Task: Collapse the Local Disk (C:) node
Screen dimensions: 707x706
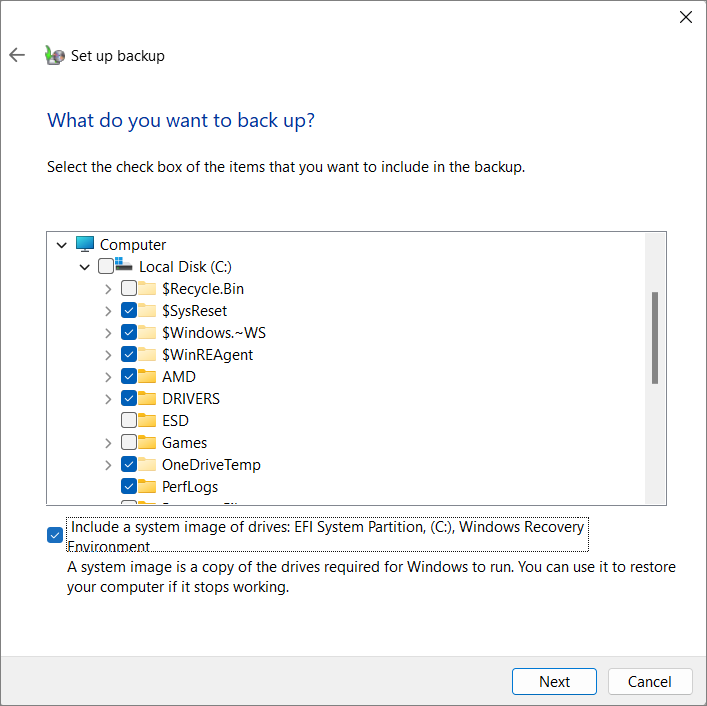Action: point(85,267)
